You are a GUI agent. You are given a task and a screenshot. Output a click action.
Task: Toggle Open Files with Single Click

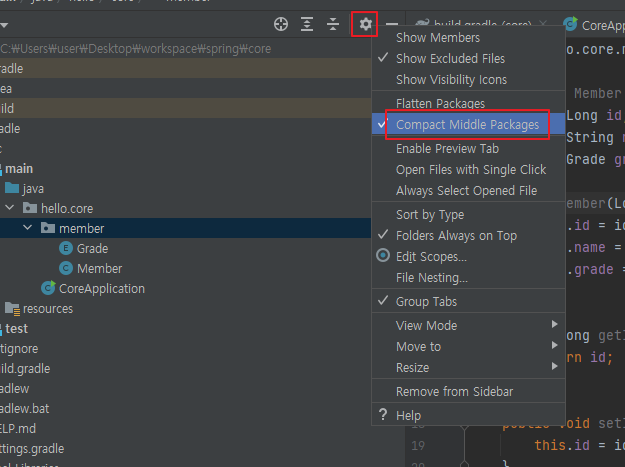tap(468, 170)
